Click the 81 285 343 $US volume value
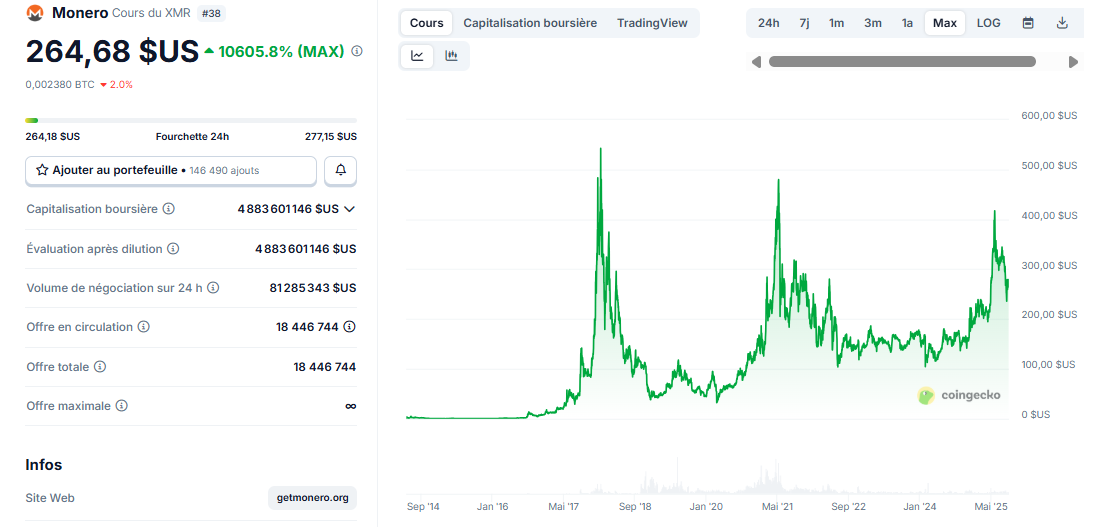 [313, 288]
